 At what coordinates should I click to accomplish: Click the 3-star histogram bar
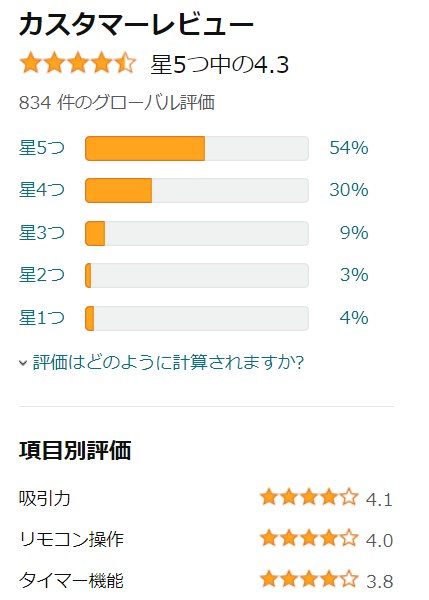197,233
